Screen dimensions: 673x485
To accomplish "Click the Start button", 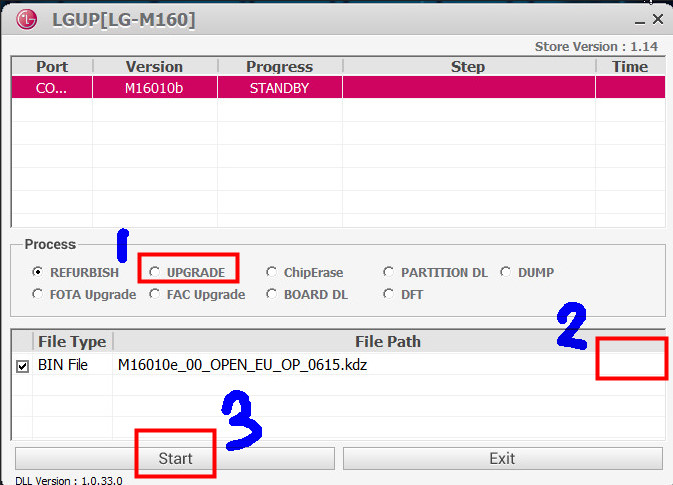I will [x=175, y=458].
